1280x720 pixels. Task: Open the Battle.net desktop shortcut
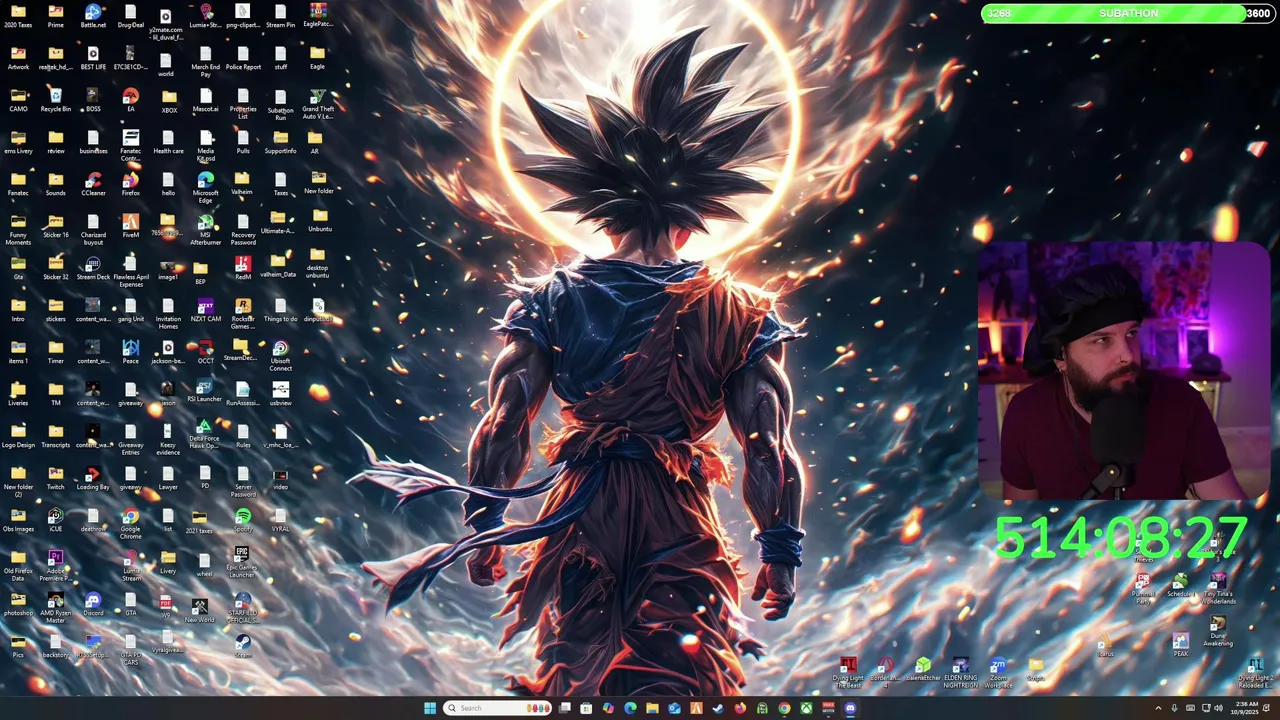click(x=93, y=16)
